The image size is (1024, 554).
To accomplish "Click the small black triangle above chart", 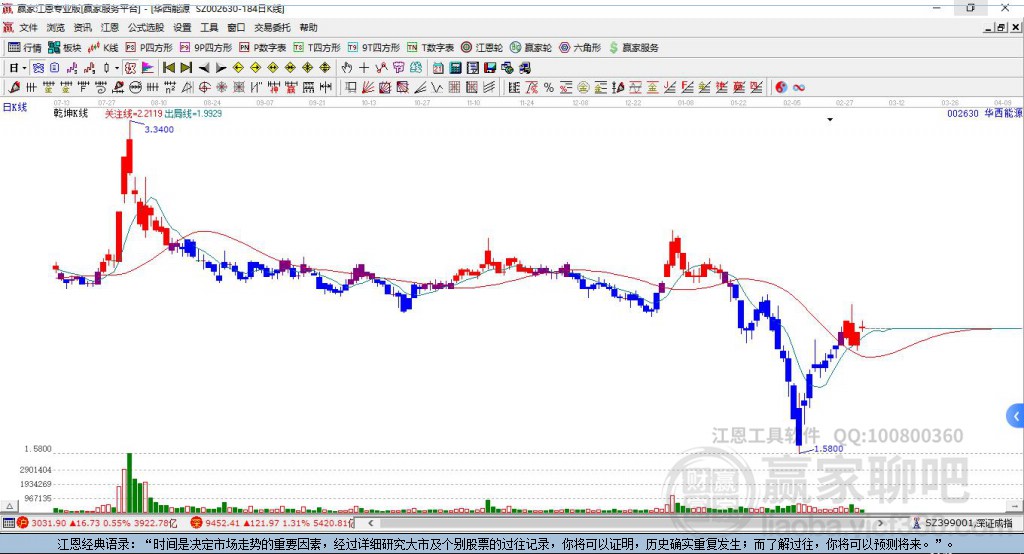I will coord(830,120).
